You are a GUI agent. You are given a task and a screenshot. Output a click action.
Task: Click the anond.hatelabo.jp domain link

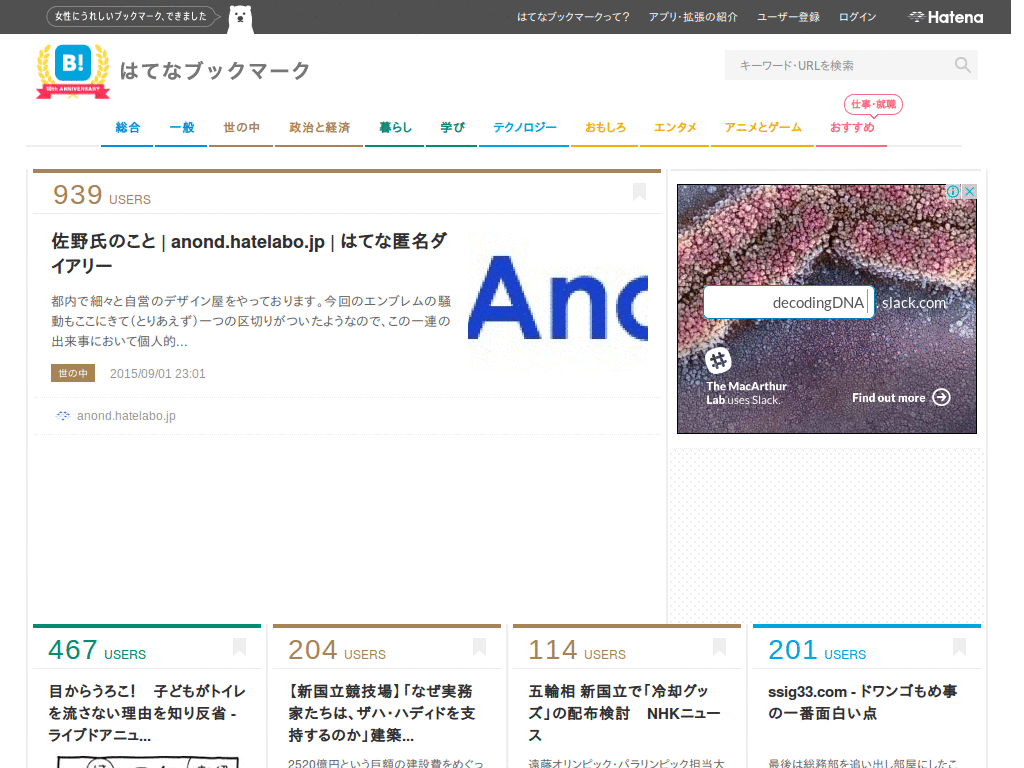[126, 415]
